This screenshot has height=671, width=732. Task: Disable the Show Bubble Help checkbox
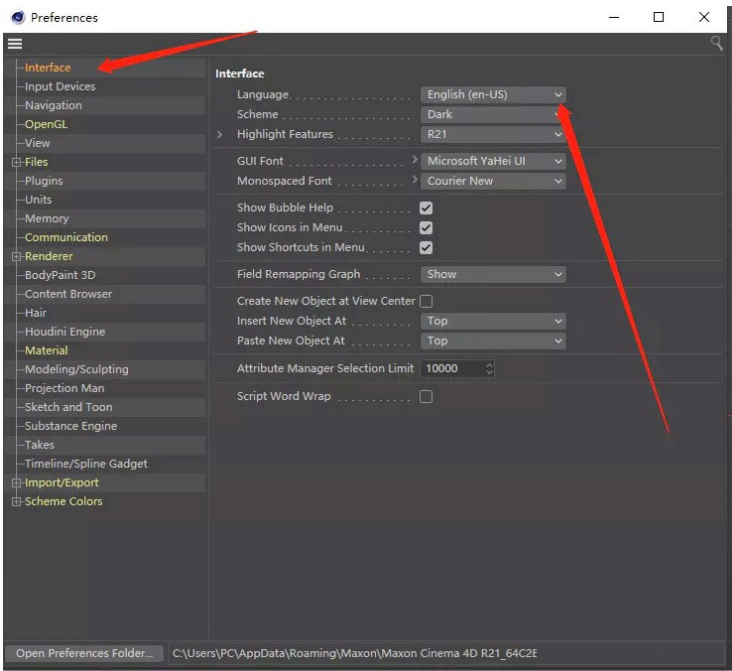click(426, 208)
